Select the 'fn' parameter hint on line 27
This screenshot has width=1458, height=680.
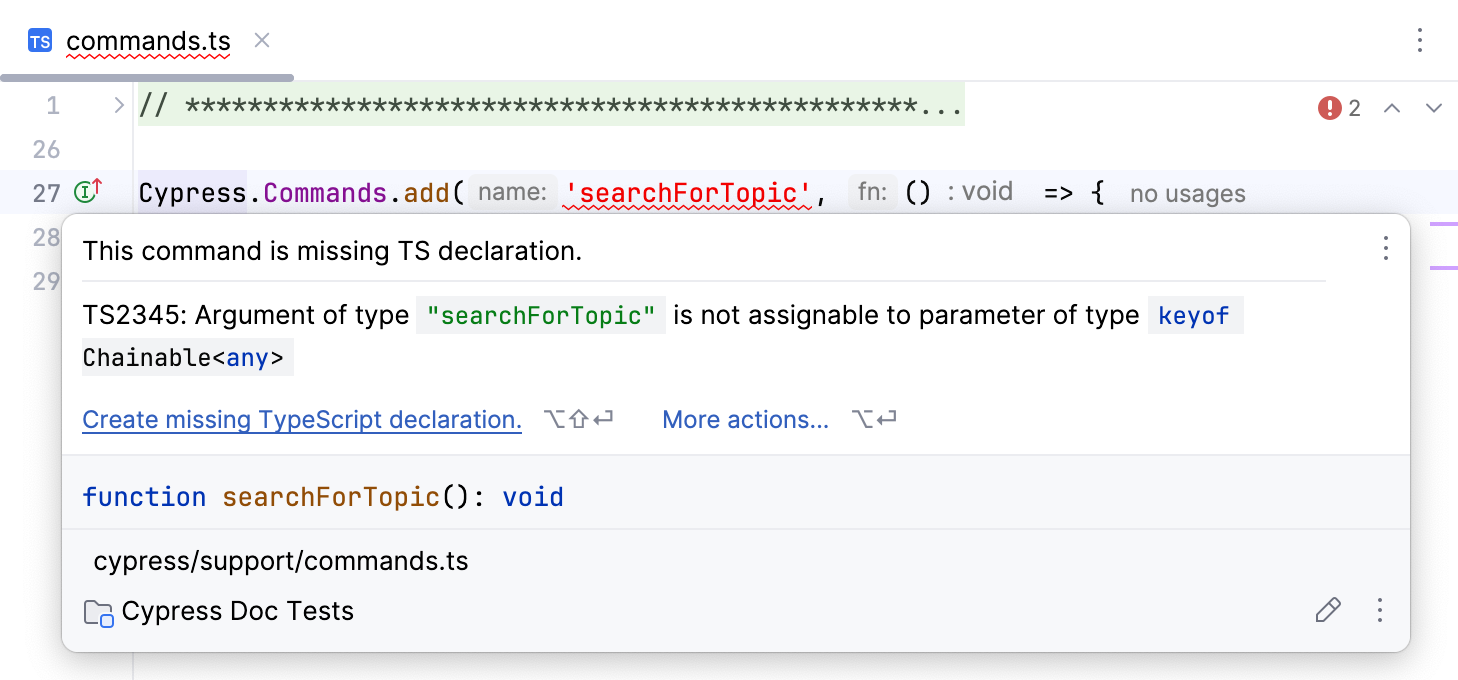click(871, 191)
